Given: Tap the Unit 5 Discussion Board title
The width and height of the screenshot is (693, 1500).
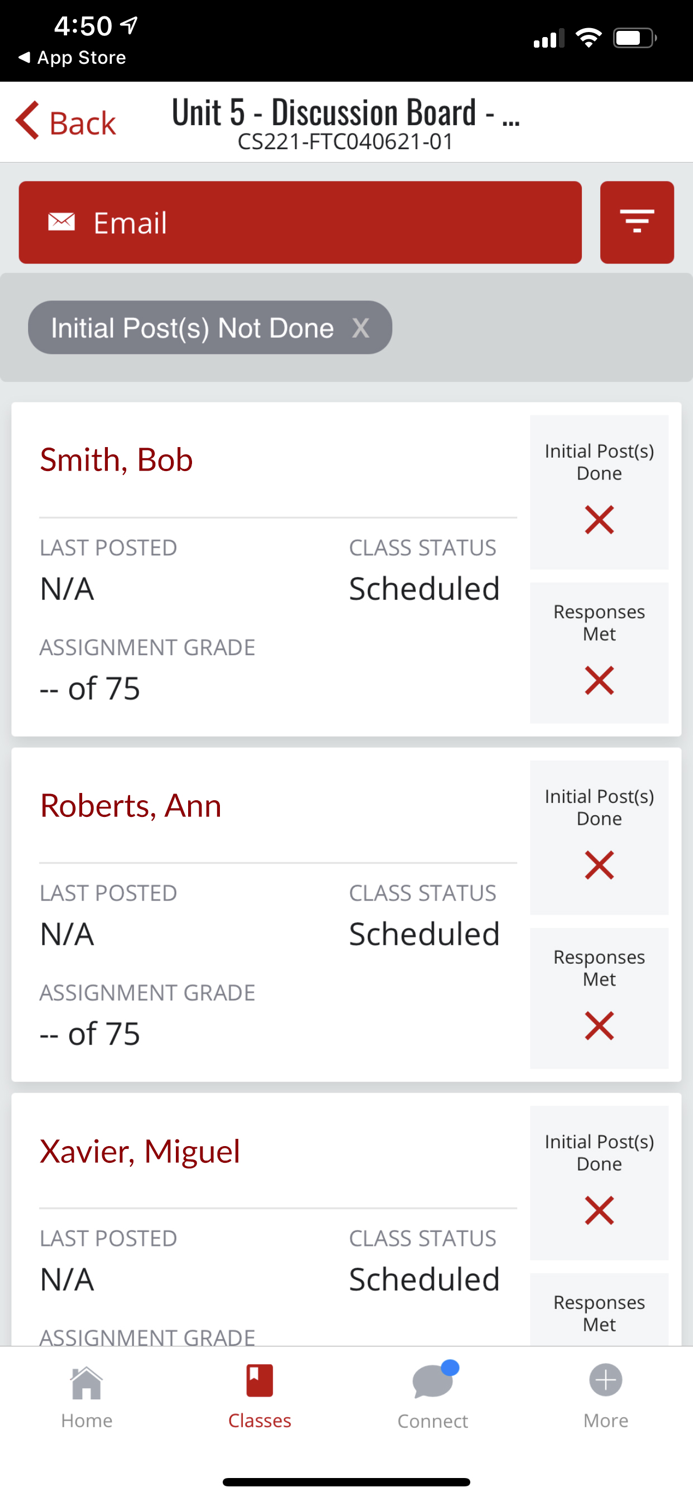Looking at the screenshot, I should (345, 112).
